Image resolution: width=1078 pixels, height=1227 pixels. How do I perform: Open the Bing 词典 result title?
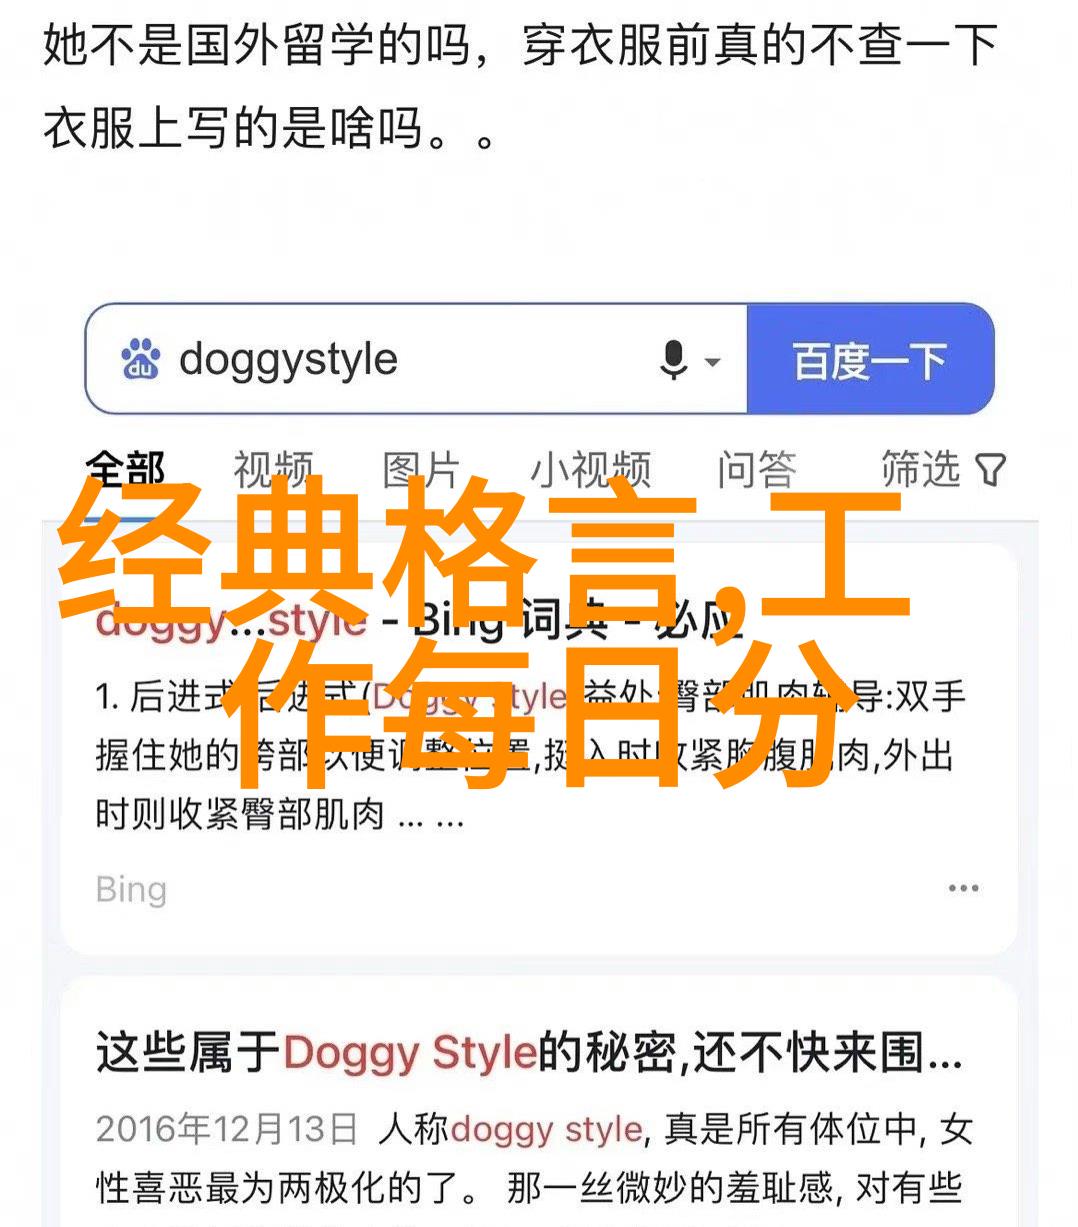(x=420, y=620)
